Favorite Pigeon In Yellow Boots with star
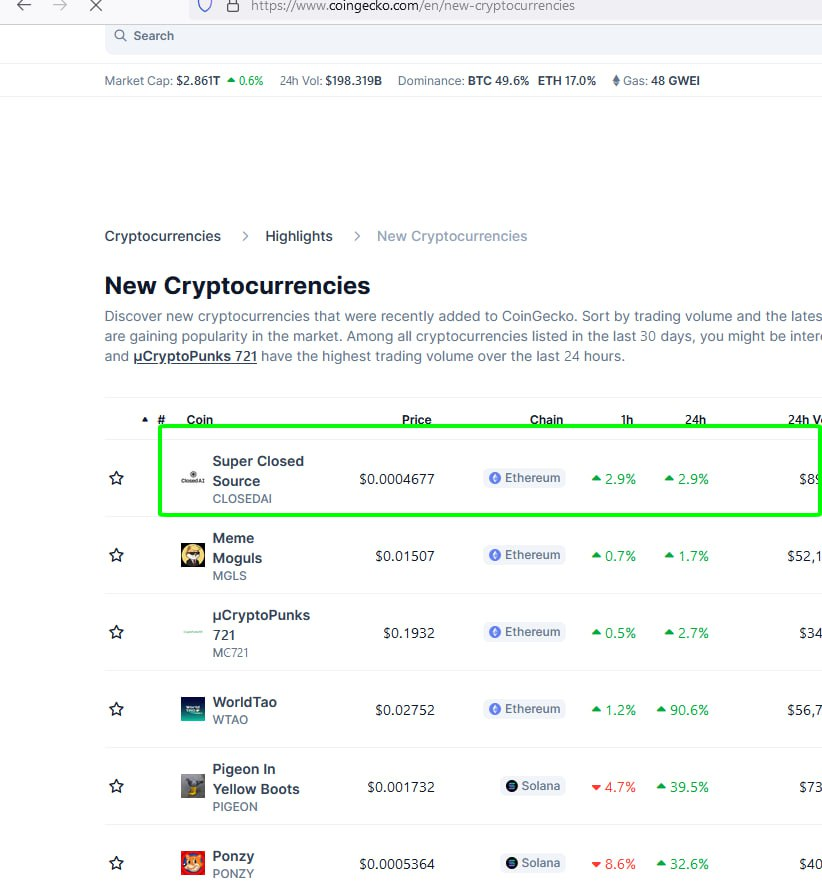This screenshot has width=822, height=896. [x=117, y=786]
